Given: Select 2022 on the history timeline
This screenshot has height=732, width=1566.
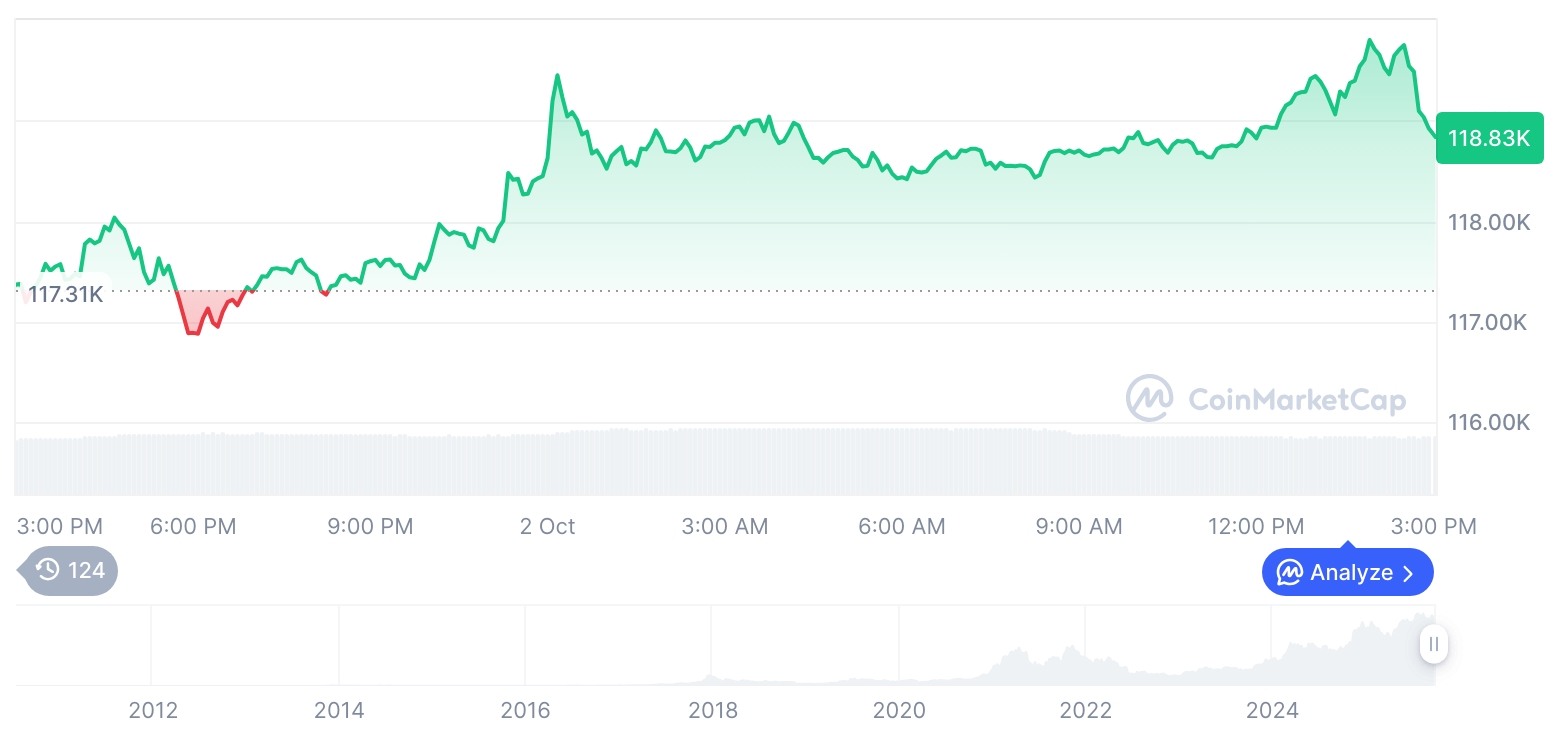Looking at the screenshot, I should coord(1085,711).
